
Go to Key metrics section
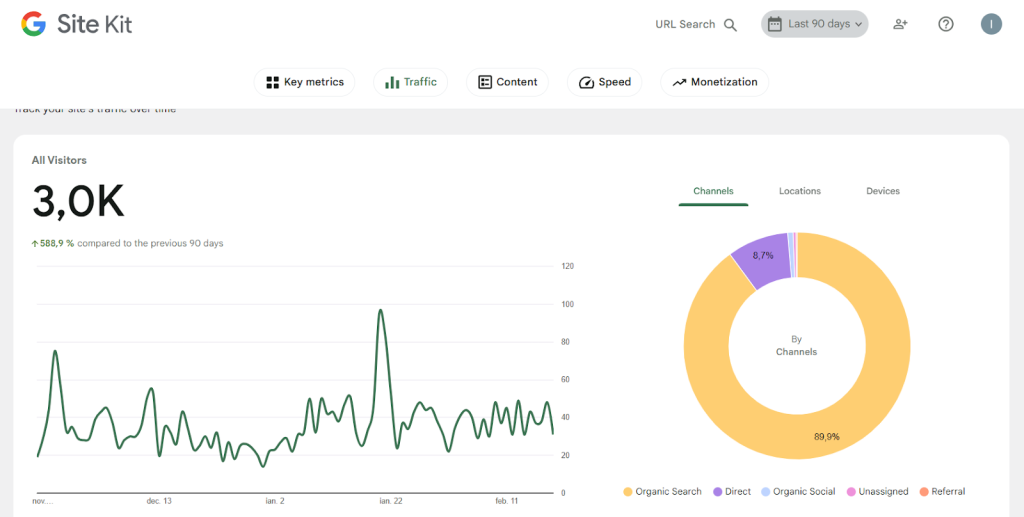click(304, 82)
